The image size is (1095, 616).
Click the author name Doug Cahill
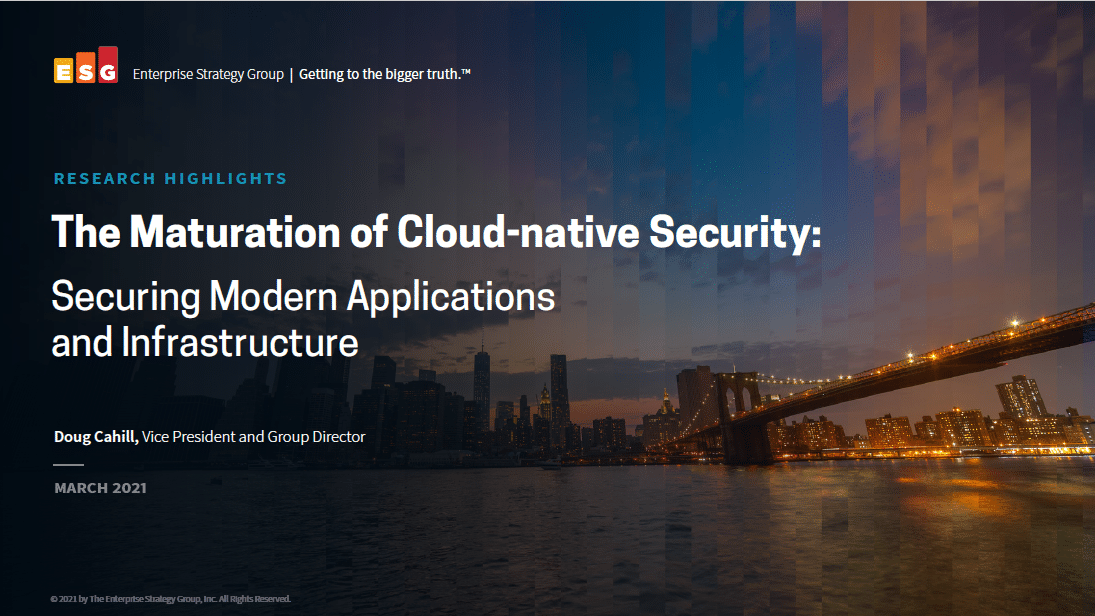pos(96,437)
